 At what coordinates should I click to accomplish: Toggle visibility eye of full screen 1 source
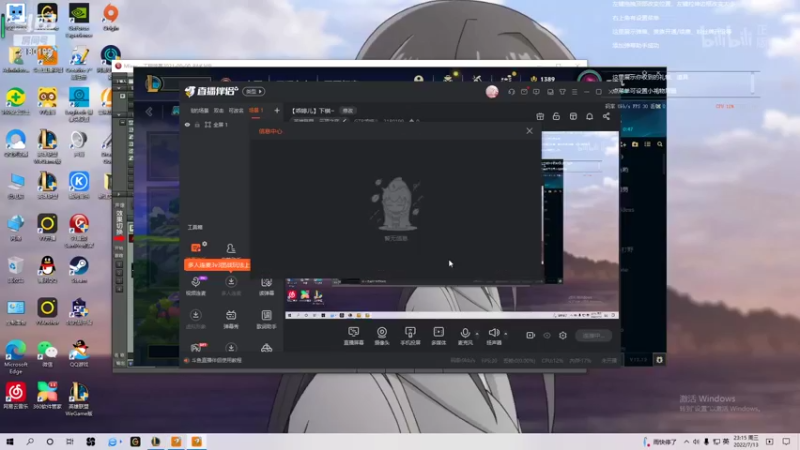(187, 124)
